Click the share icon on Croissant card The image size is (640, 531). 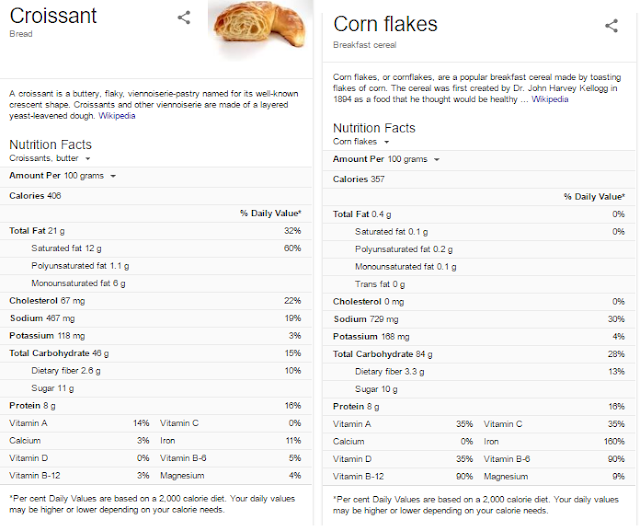[x=184, y=18]
